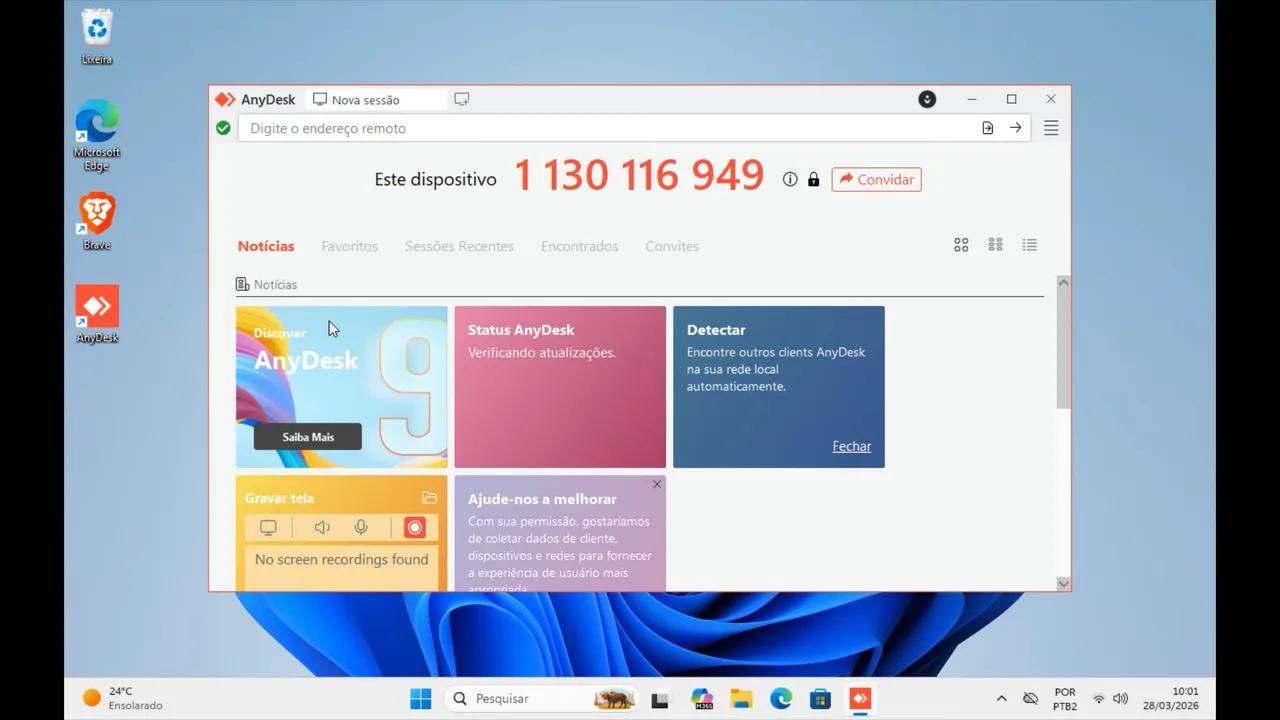Open the AnyDesk hamburger main menu
The height and width of the screenshot is (720, 1280).
click(1051, 128)
